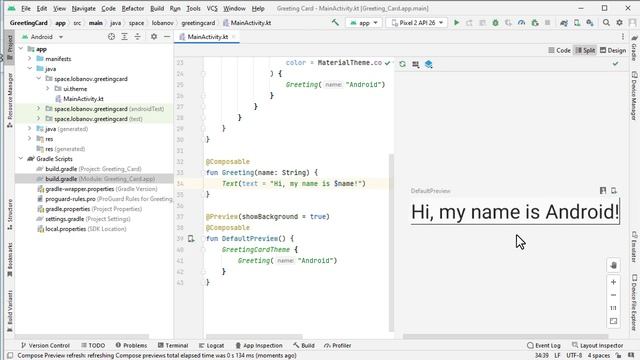Screen dimensions: 640x360
Task: Select the MainActivity.kt editor tab
Action: 207,37
